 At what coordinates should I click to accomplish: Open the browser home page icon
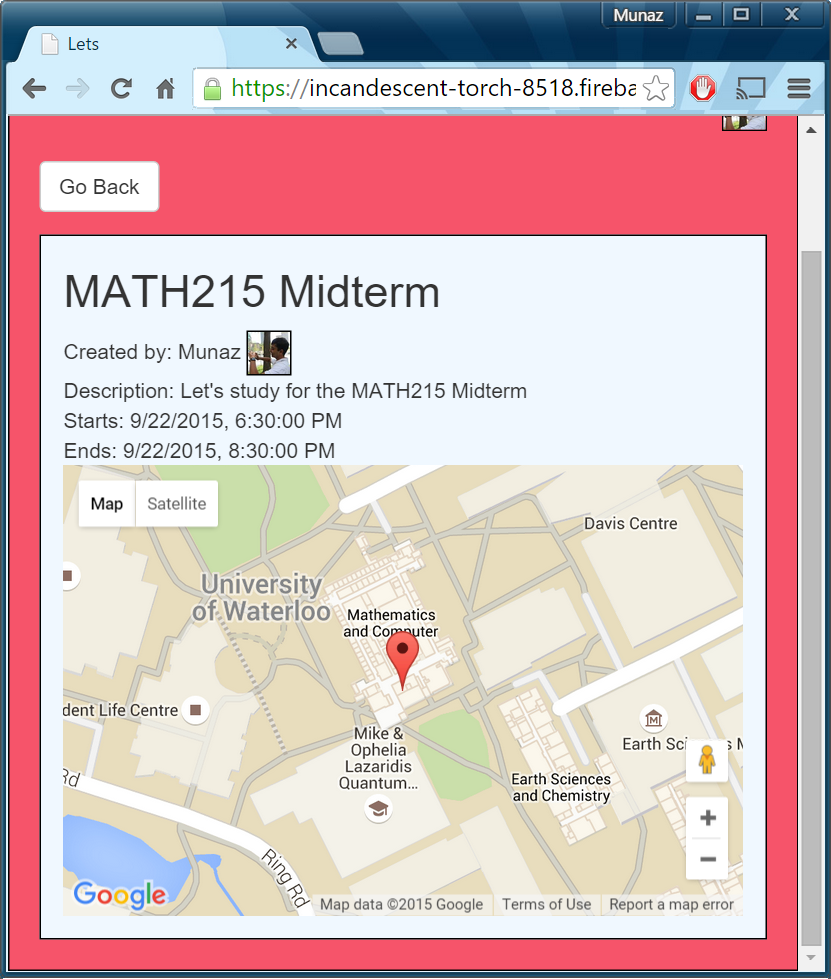(165, 89)
